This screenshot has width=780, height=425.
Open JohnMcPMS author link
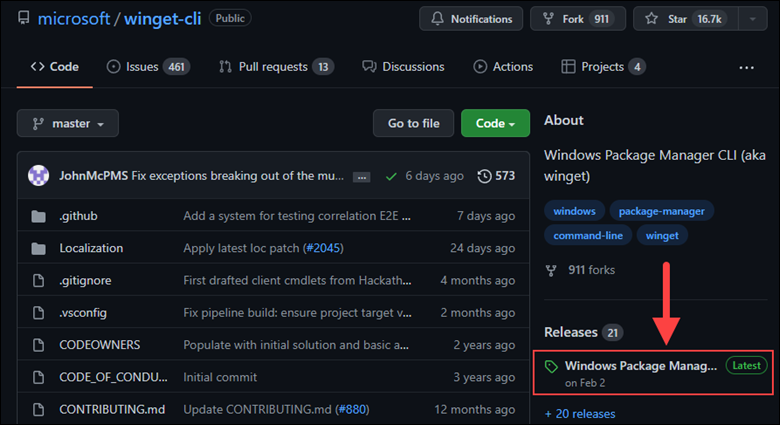tap(94, 176)
